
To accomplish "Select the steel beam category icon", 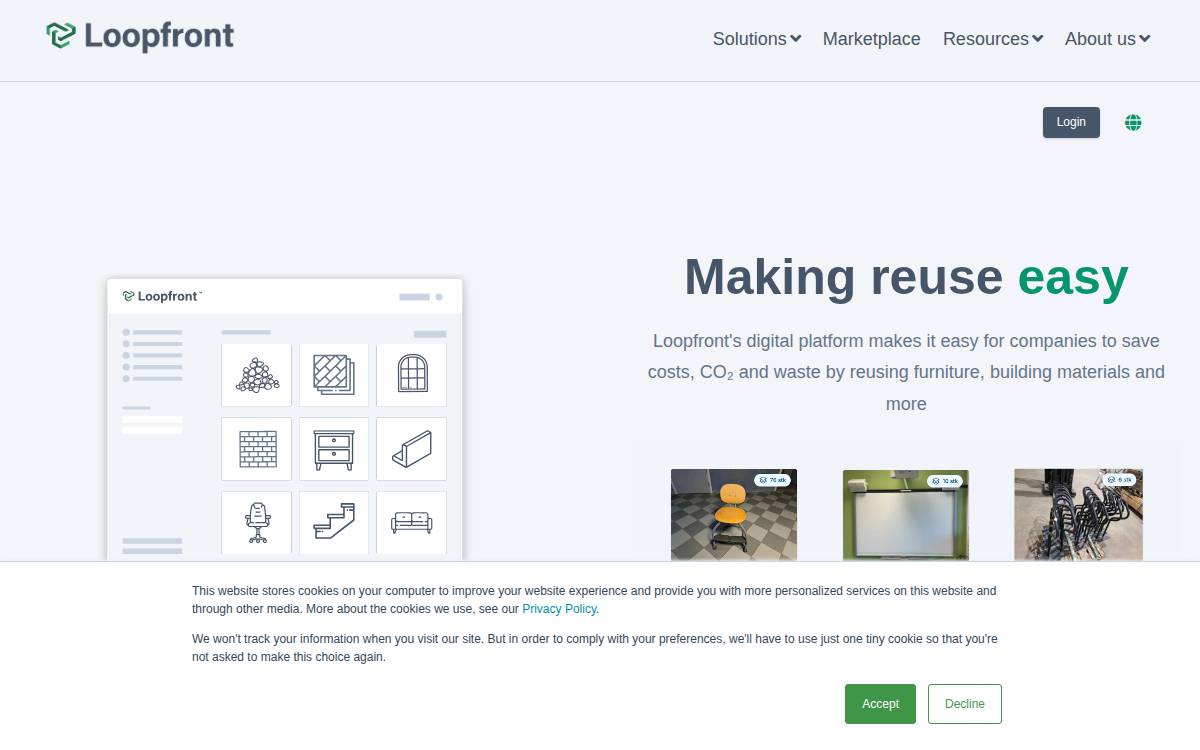I will point(411,449).
